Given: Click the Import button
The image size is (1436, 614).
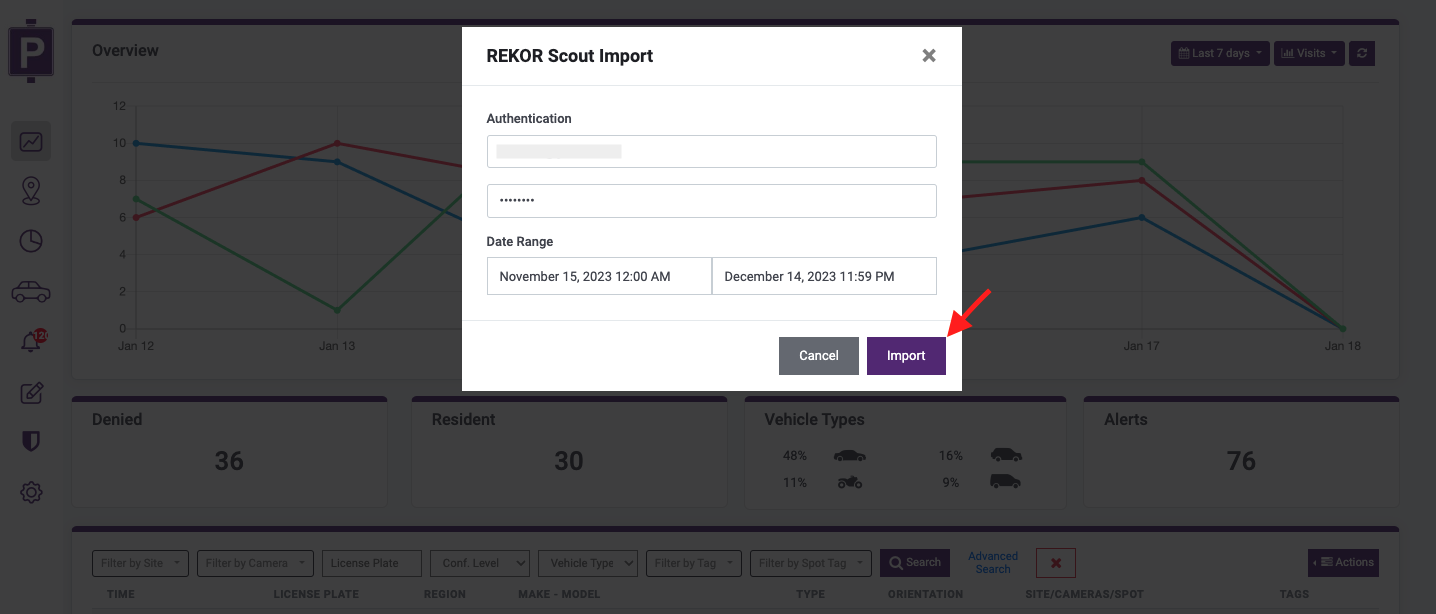Looking at the screenshot, I should [906, 356].
